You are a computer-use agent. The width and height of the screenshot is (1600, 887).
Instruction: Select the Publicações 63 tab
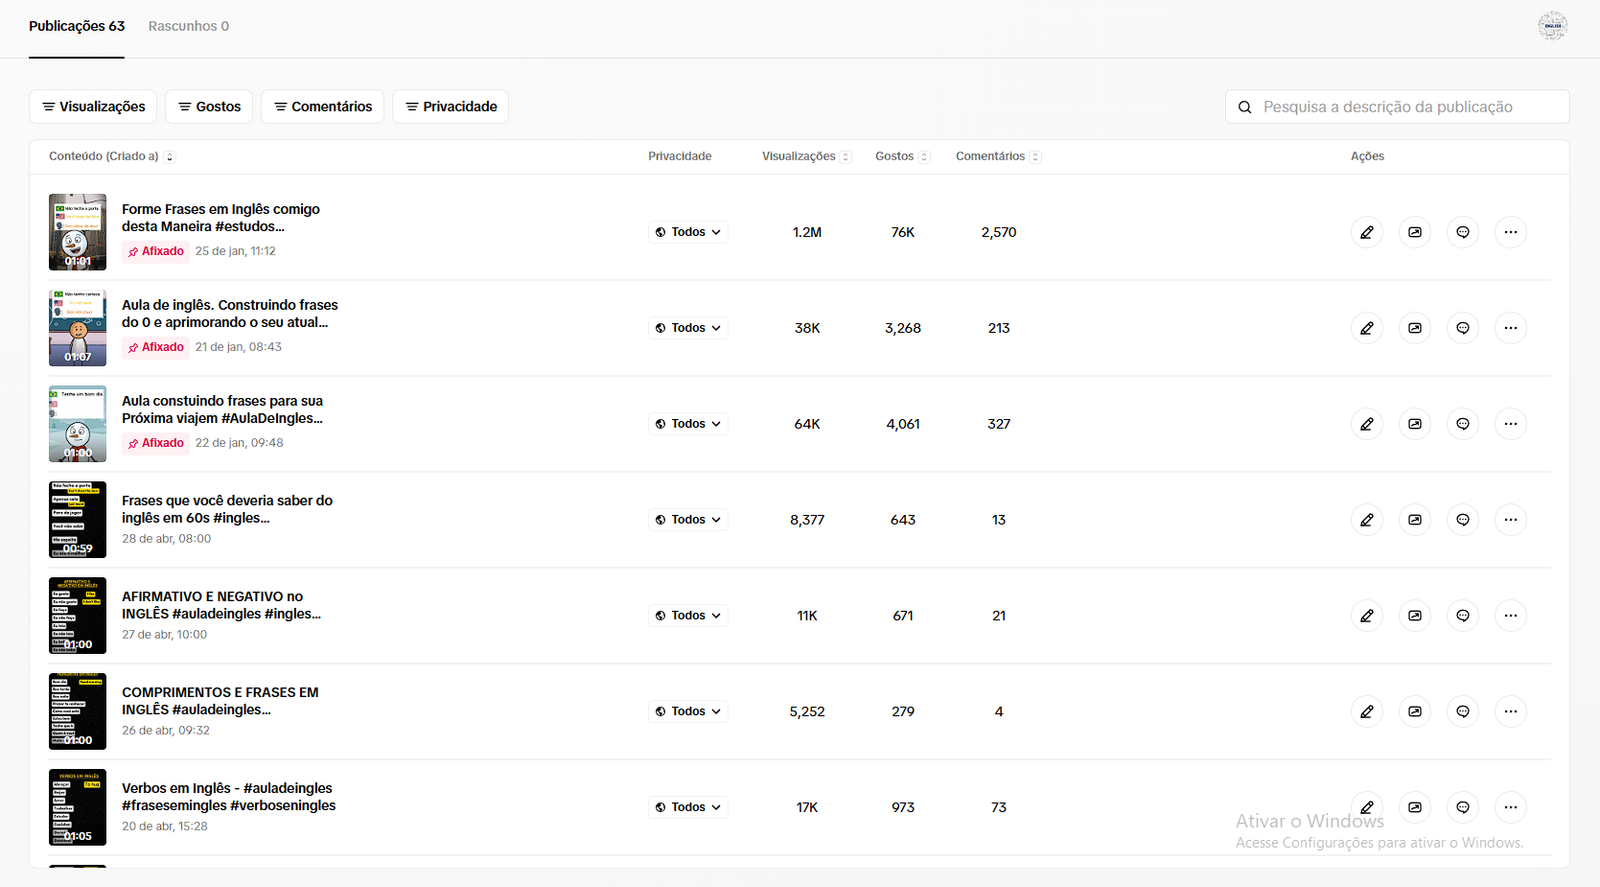click(77, 26)
